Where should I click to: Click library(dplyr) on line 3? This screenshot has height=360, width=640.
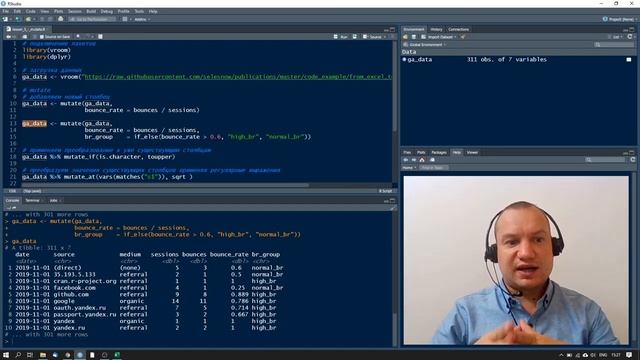[x=47, y=57]
